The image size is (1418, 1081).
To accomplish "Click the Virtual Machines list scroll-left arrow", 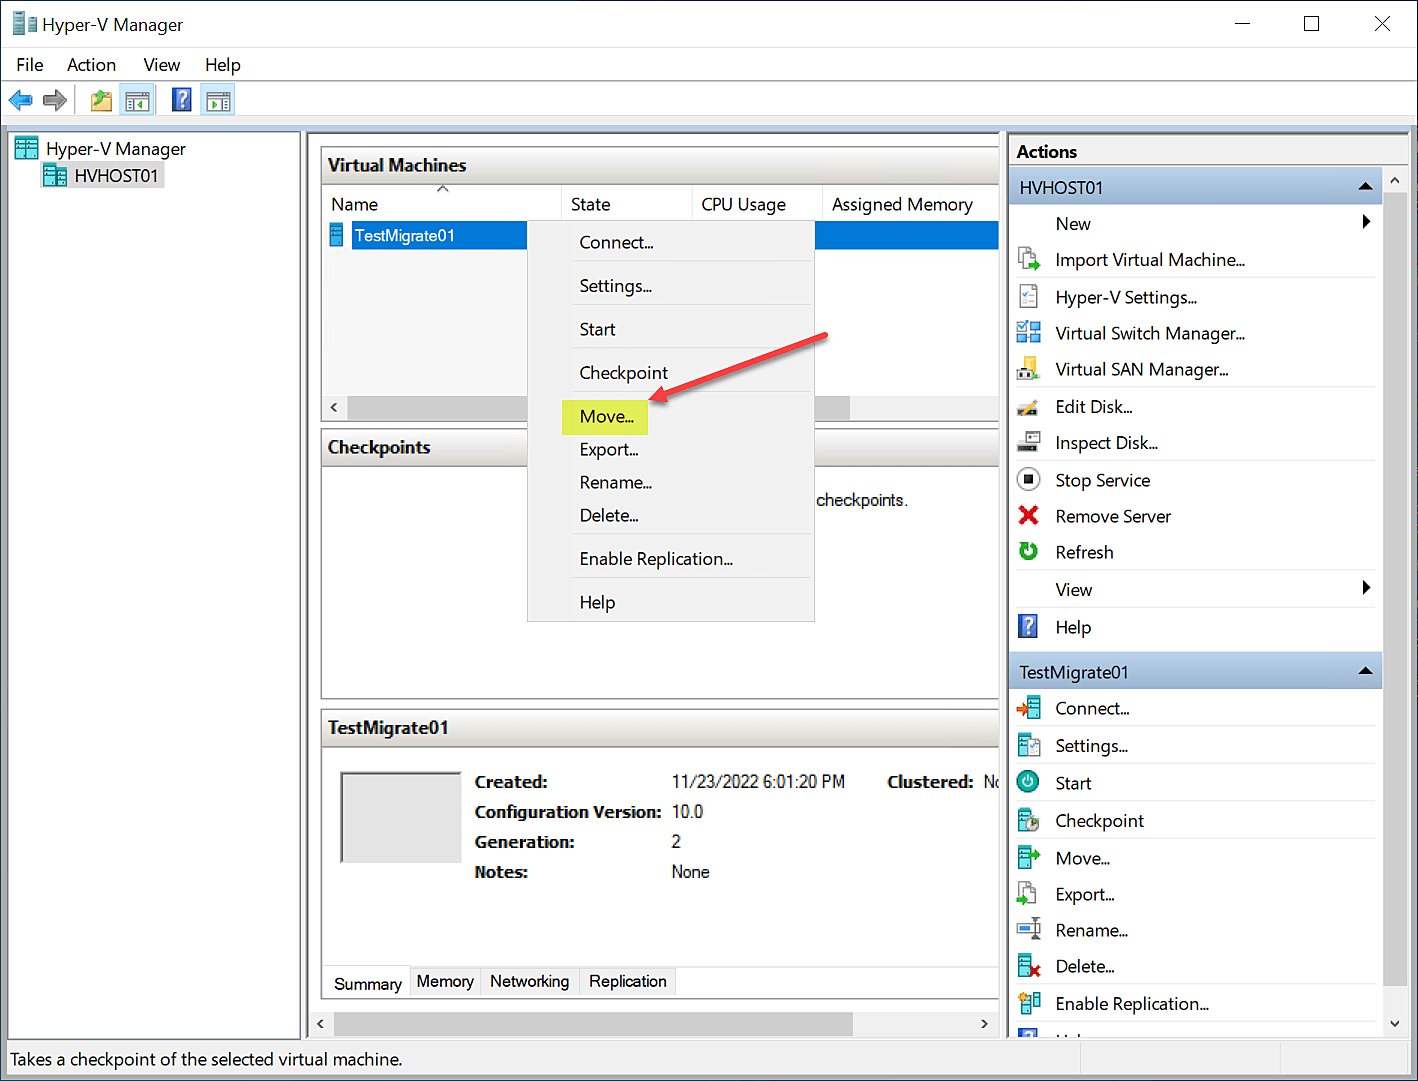I will [334, 407].
